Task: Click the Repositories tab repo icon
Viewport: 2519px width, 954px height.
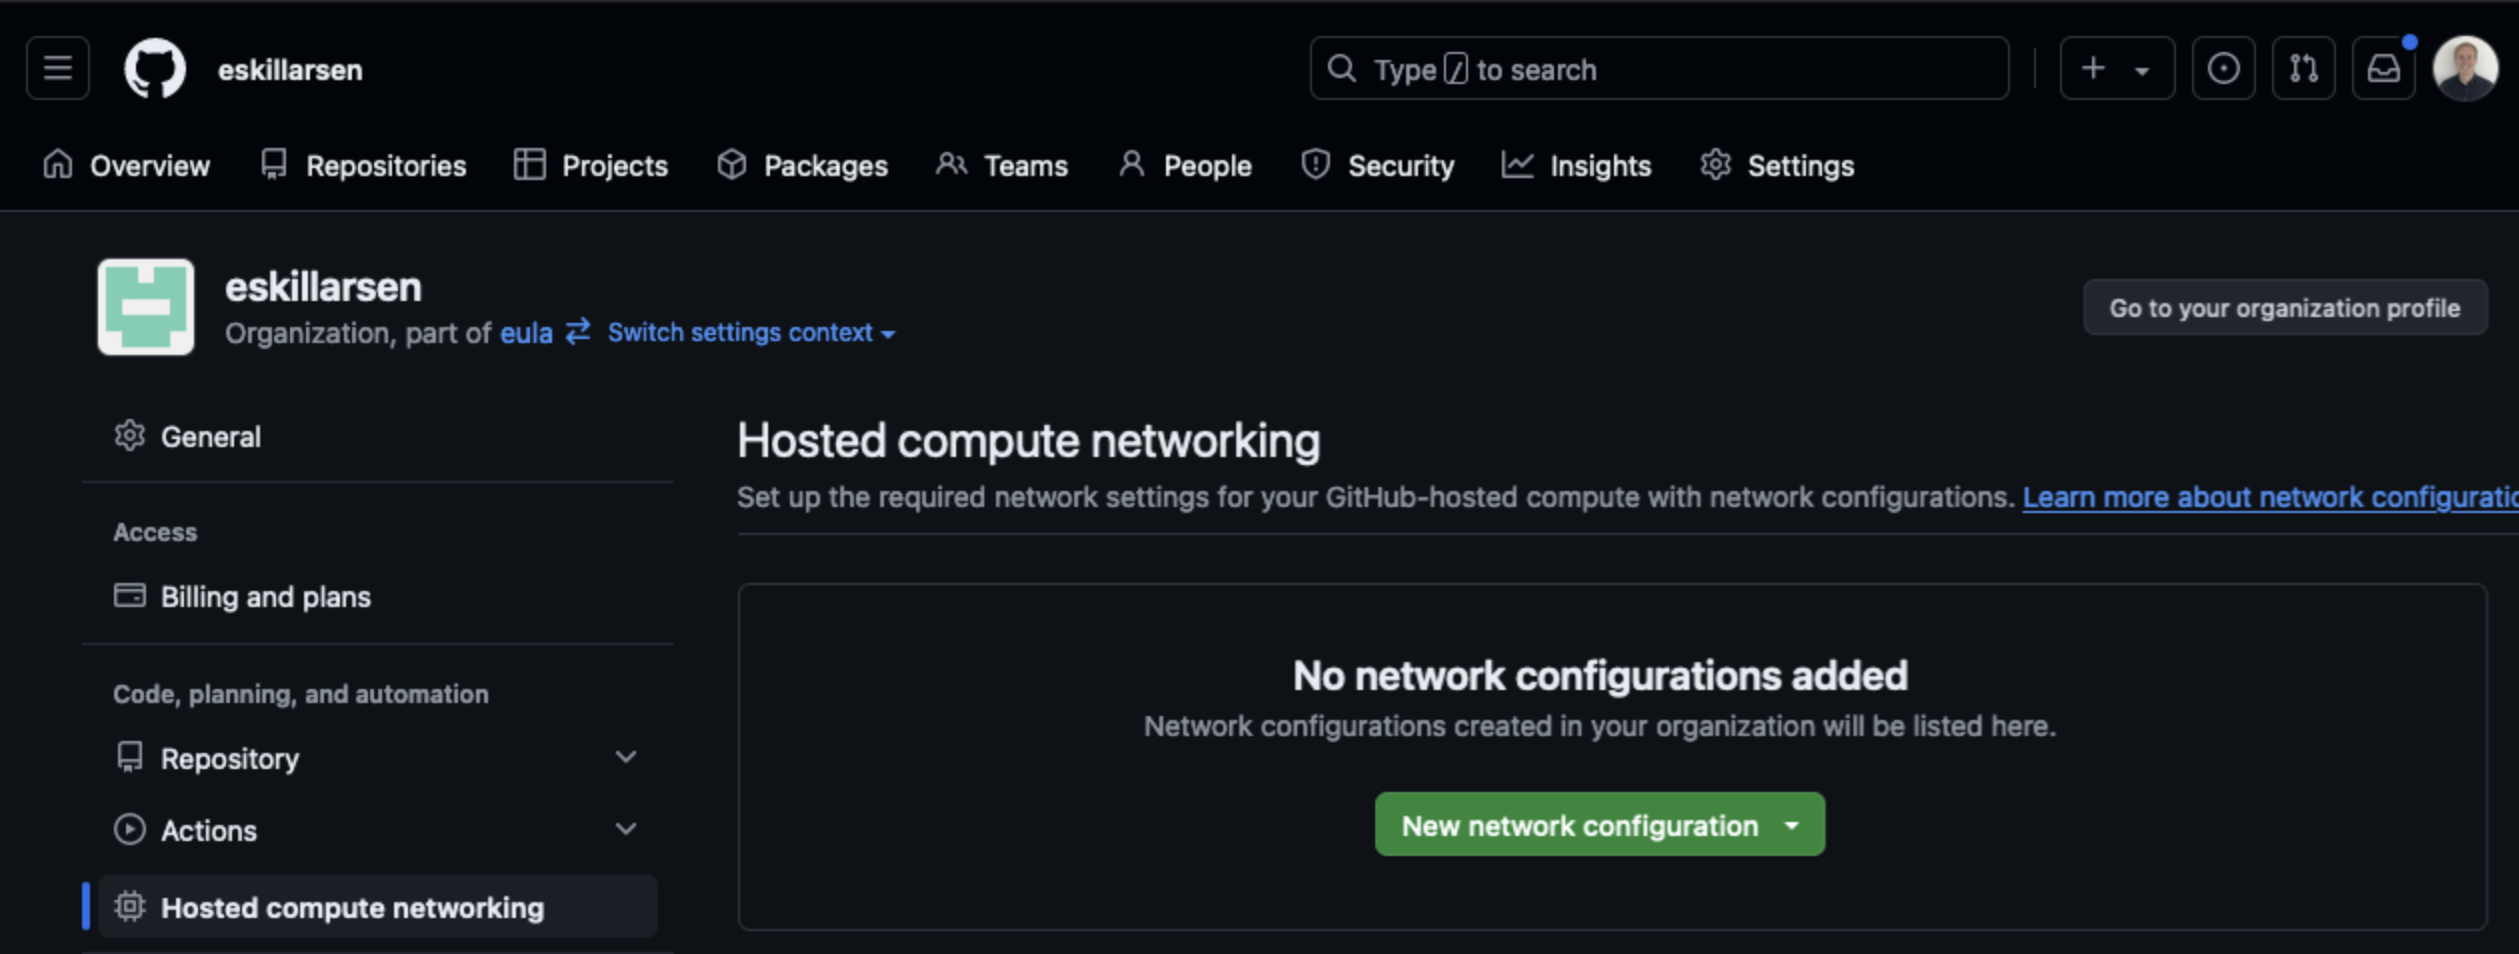Action: click(x=273, y=165)
